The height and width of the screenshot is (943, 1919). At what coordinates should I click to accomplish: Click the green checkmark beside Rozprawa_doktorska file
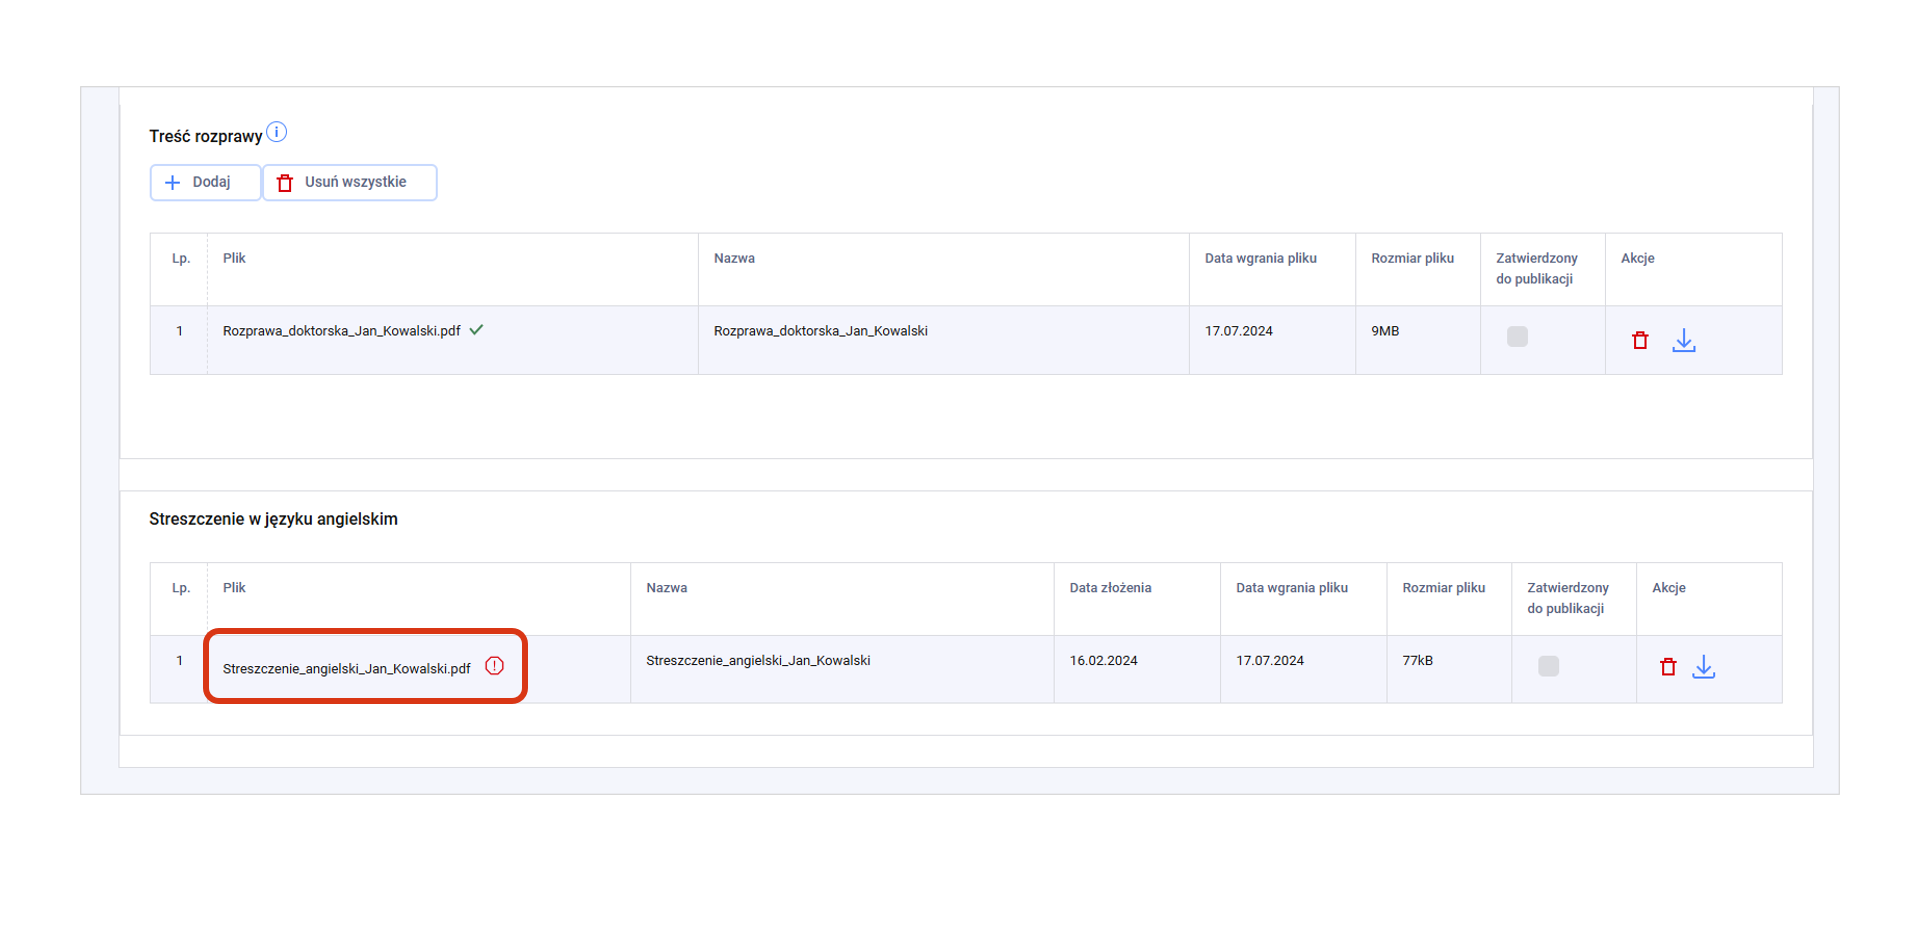tap(477, 330)
